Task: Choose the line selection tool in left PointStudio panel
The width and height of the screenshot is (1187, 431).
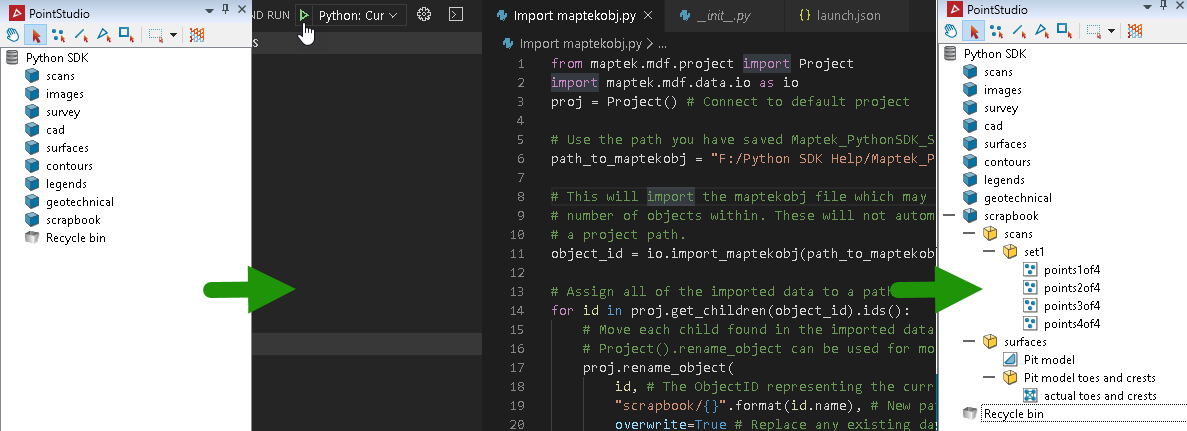Action: 81,34
